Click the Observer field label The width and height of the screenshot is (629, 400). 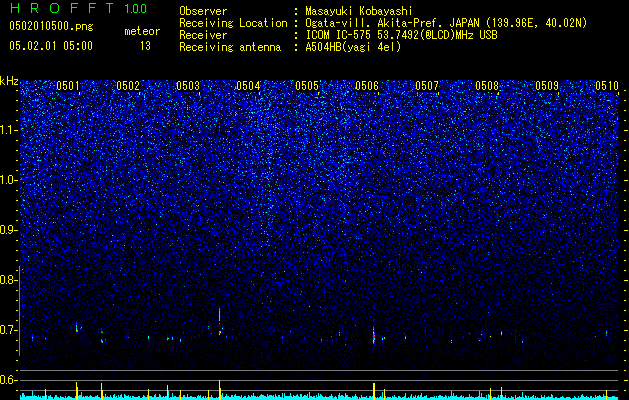[203, 11]
